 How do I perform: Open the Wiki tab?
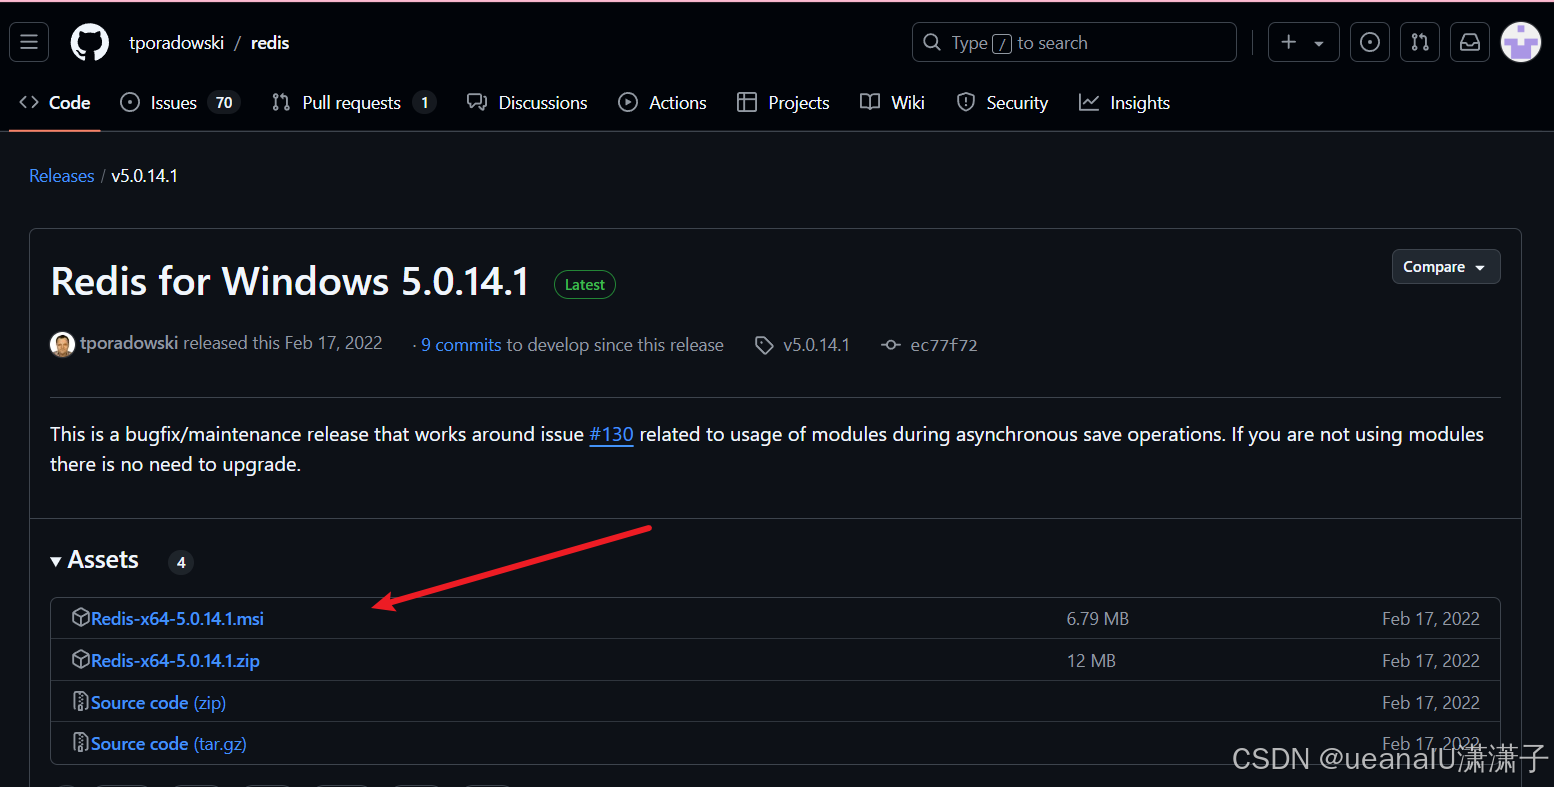pos(892,102)
